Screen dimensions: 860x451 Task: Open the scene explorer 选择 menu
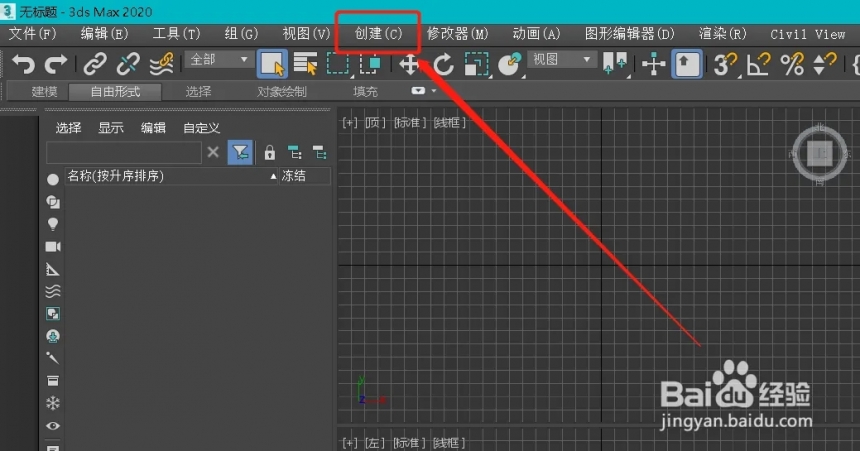pos(68,128)
